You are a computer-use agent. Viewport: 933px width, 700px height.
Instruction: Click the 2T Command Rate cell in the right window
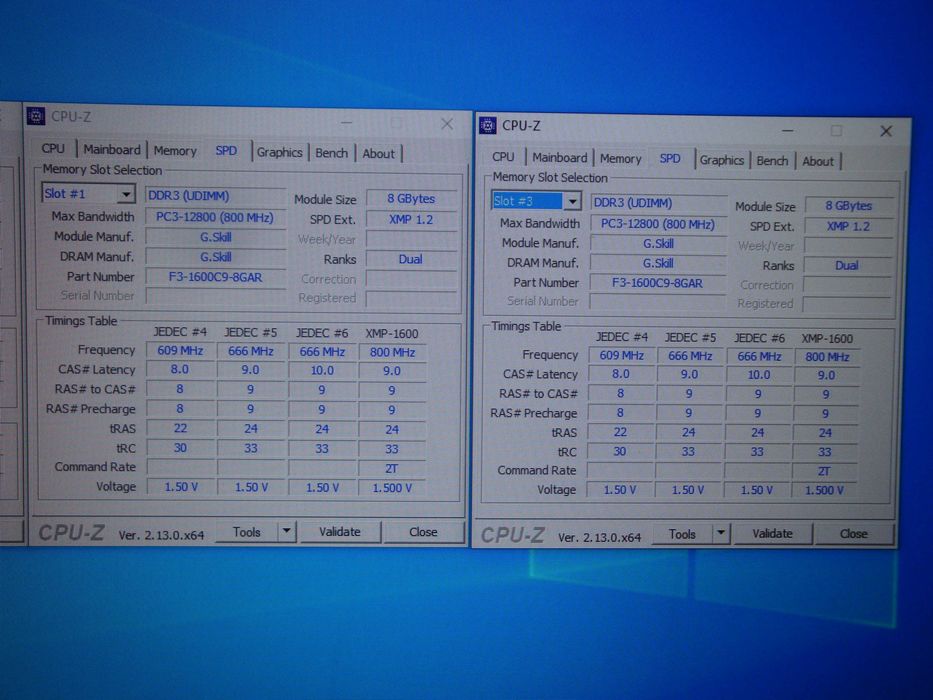824,471
